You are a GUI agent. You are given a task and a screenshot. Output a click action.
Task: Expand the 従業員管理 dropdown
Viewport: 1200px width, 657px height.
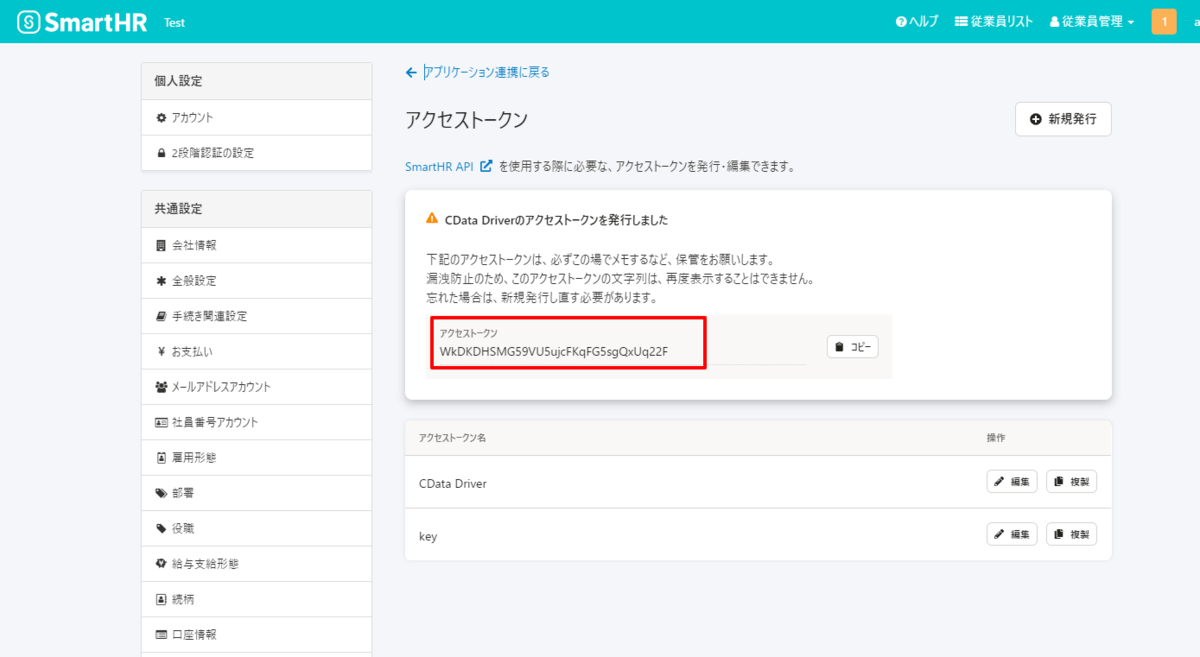coord(1092,22)
